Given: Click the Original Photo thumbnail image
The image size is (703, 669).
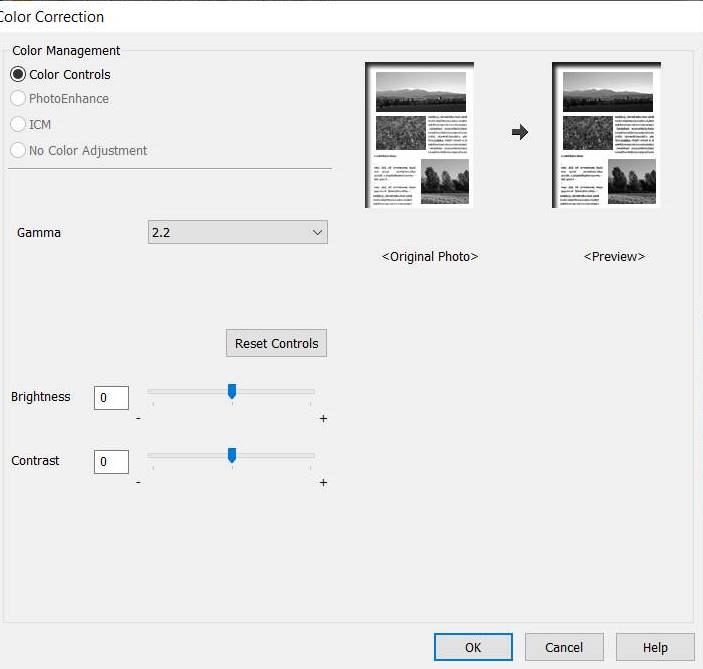Looking at the screenshot, I should [x=420, y=135].
